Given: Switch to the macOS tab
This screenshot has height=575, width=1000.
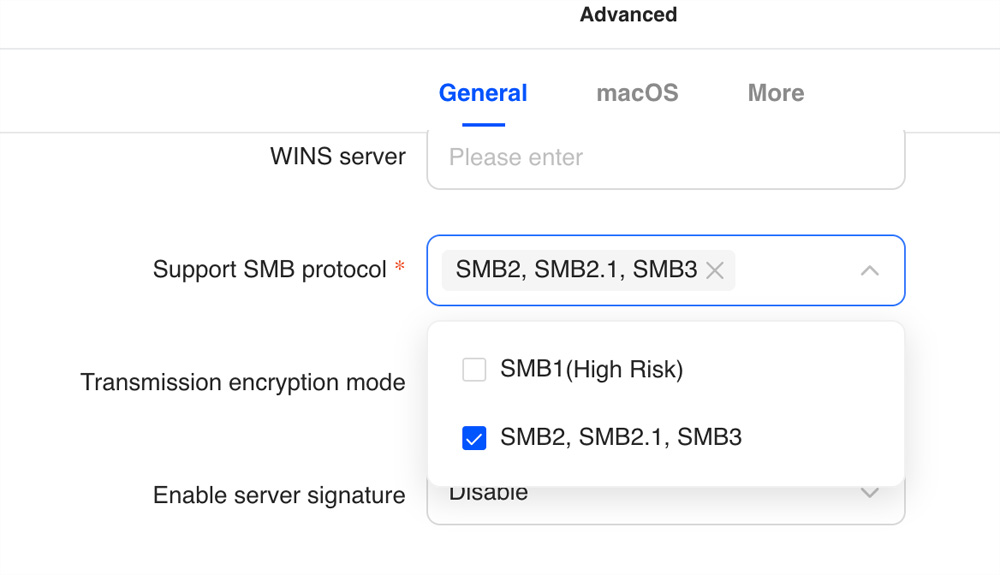Looking at the screenshot, I should [637, 93].
